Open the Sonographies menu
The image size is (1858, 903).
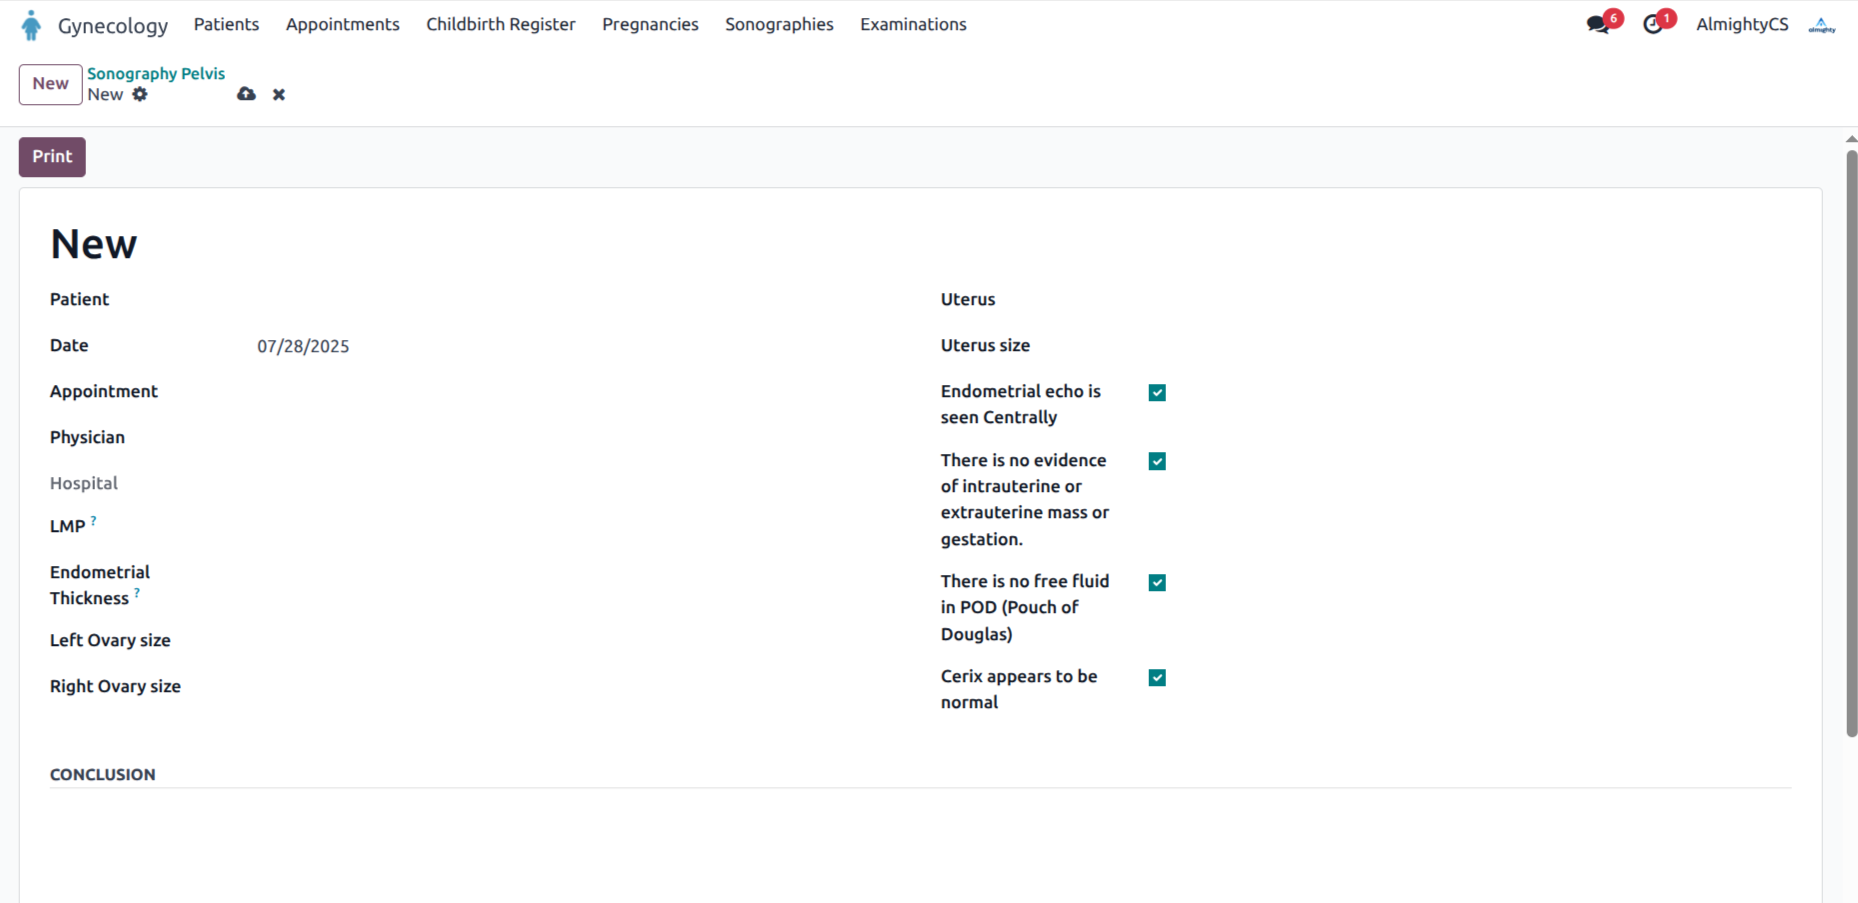pyautogui.click(x=779, y=25)
